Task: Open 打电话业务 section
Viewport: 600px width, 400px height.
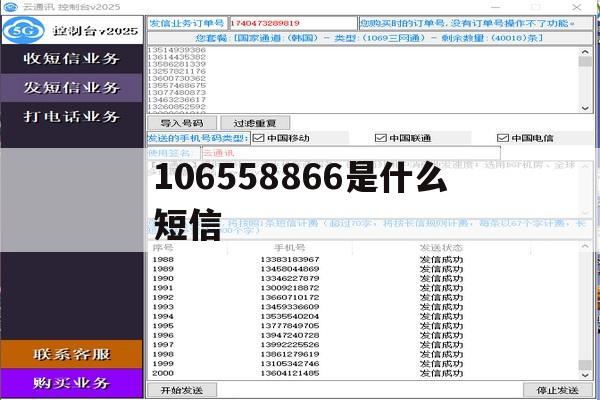Action: [x=72, y=116]
